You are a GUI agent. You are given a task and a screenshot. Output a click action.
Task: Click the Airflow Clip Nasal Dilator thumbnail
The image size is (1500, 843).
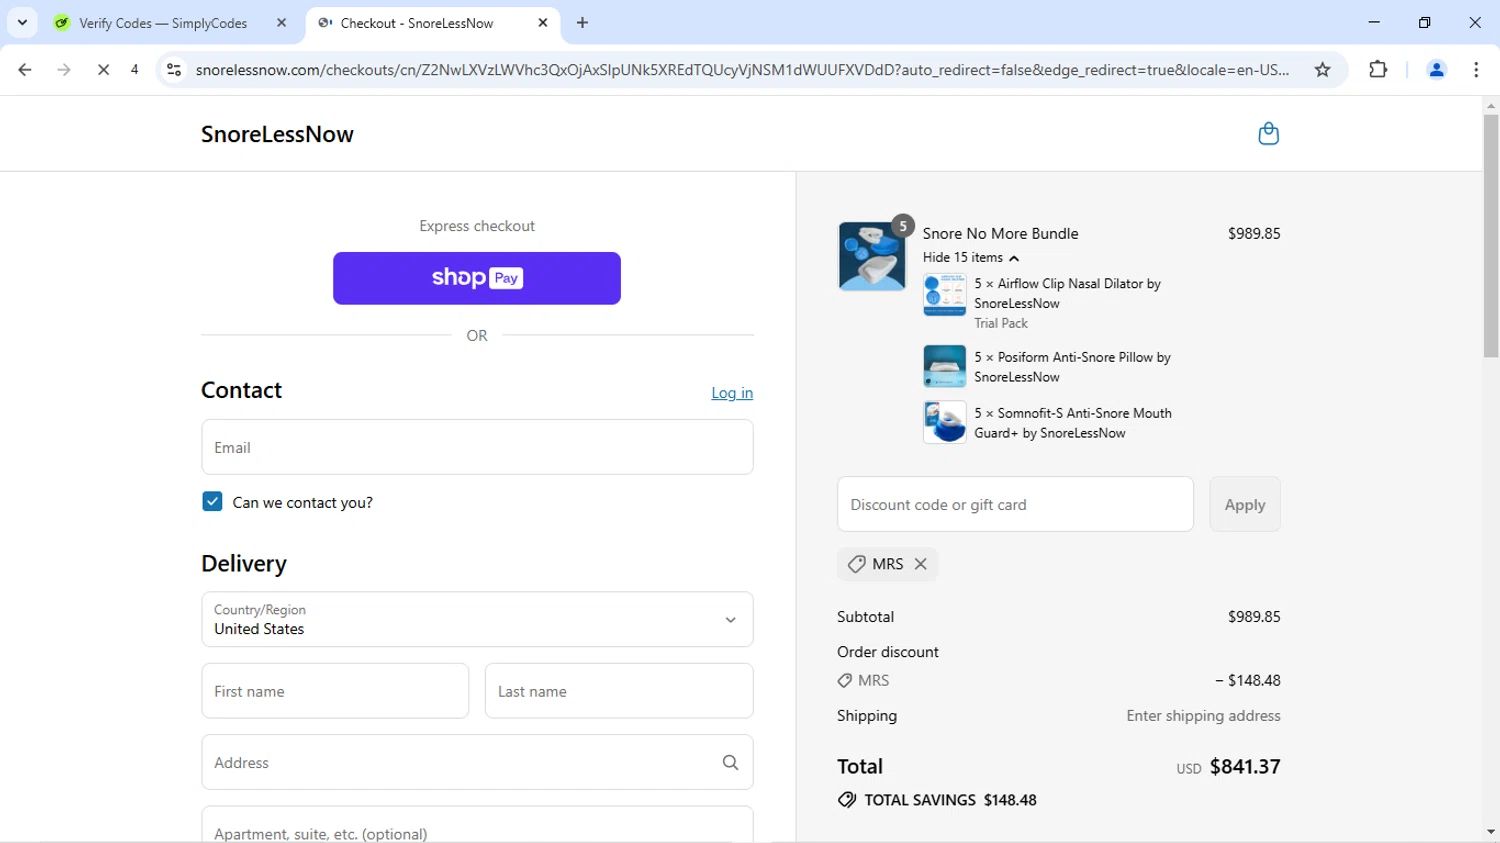pyautogui.click(x=944, y=295)
